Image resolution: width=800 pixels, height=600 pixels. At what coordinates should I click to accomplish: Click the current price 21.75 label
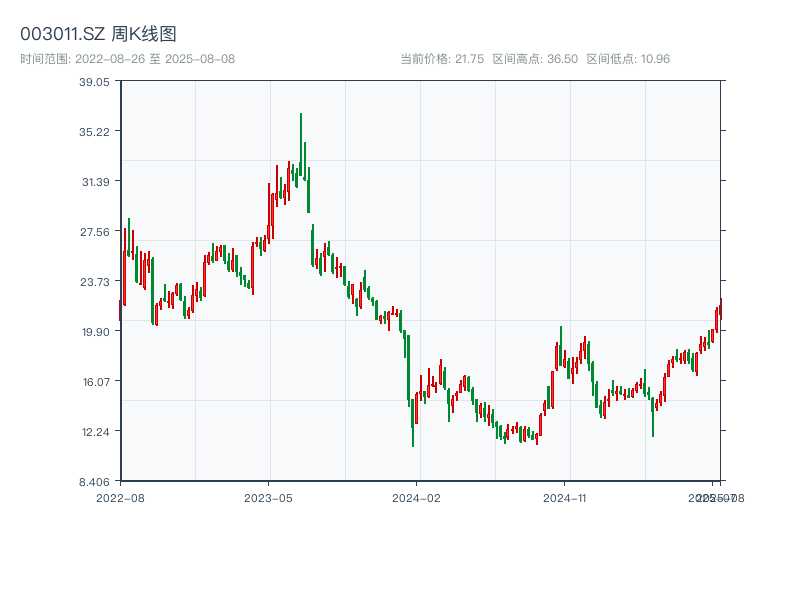point(442,59)
